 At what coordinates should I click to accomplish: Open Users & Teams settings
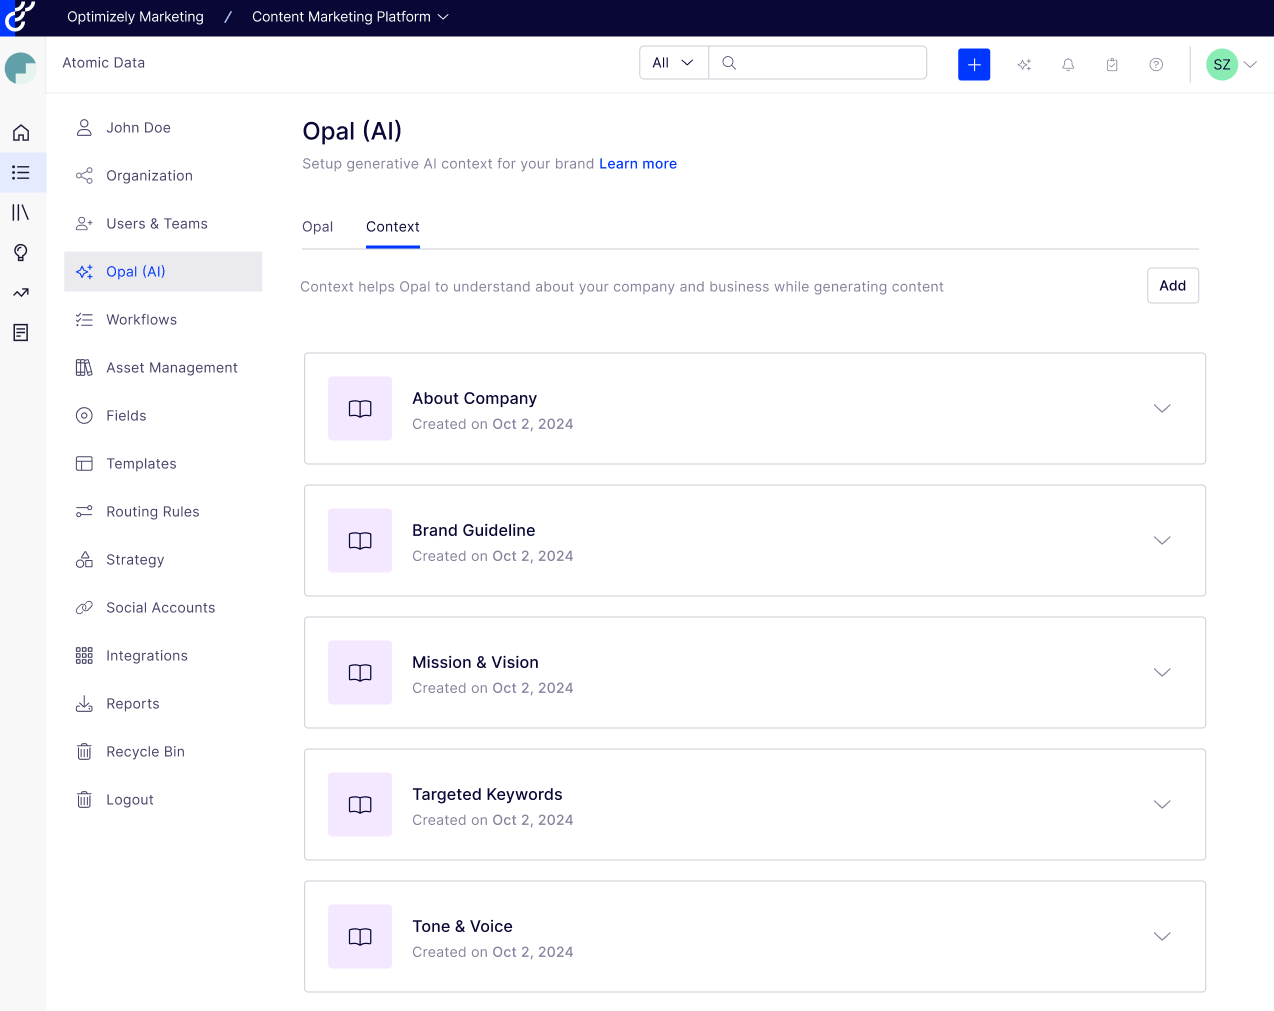163,224
